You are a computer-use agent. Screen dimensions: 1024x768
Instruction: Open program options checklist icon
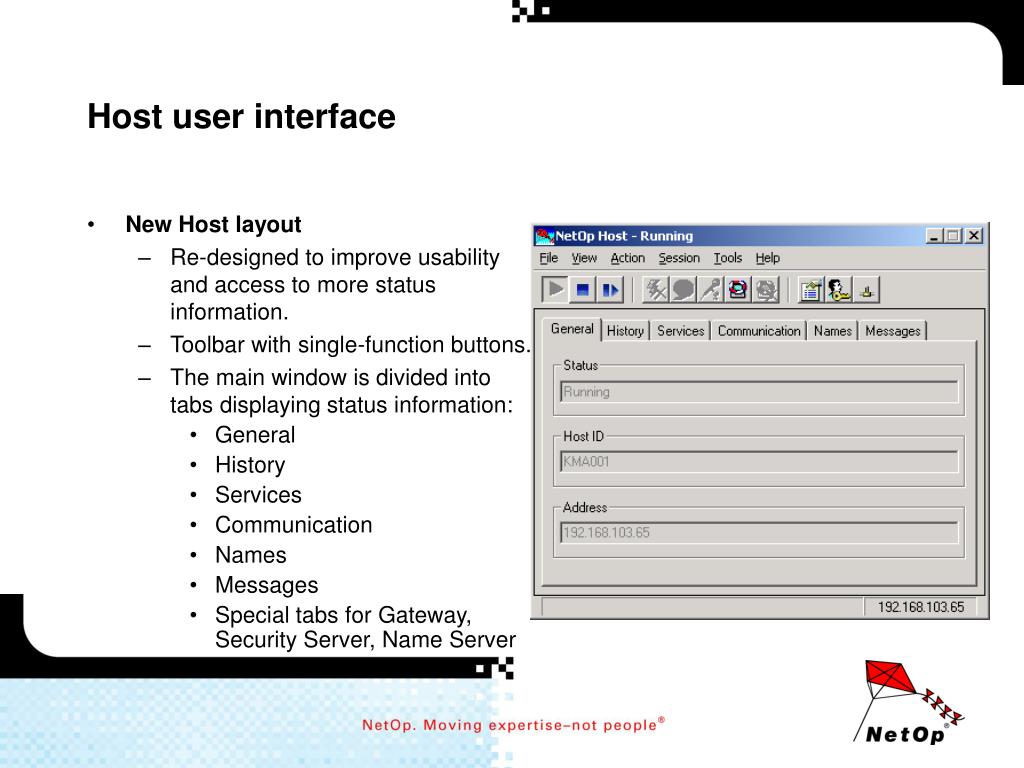[x=810, y=289]
